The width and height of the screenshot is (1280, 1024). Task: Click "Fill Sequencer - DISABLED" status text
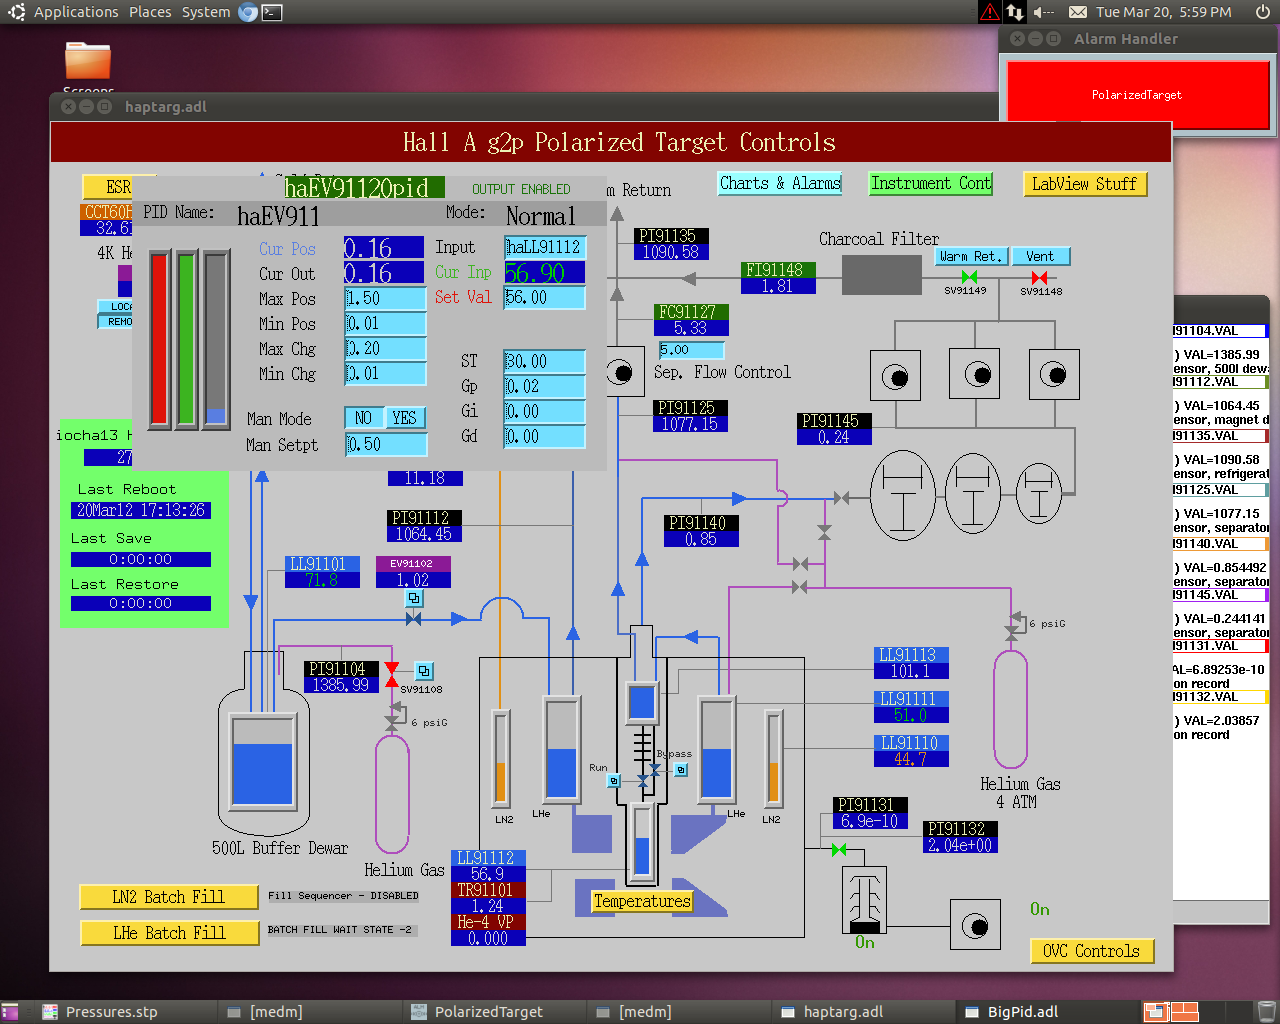[343, 896]
